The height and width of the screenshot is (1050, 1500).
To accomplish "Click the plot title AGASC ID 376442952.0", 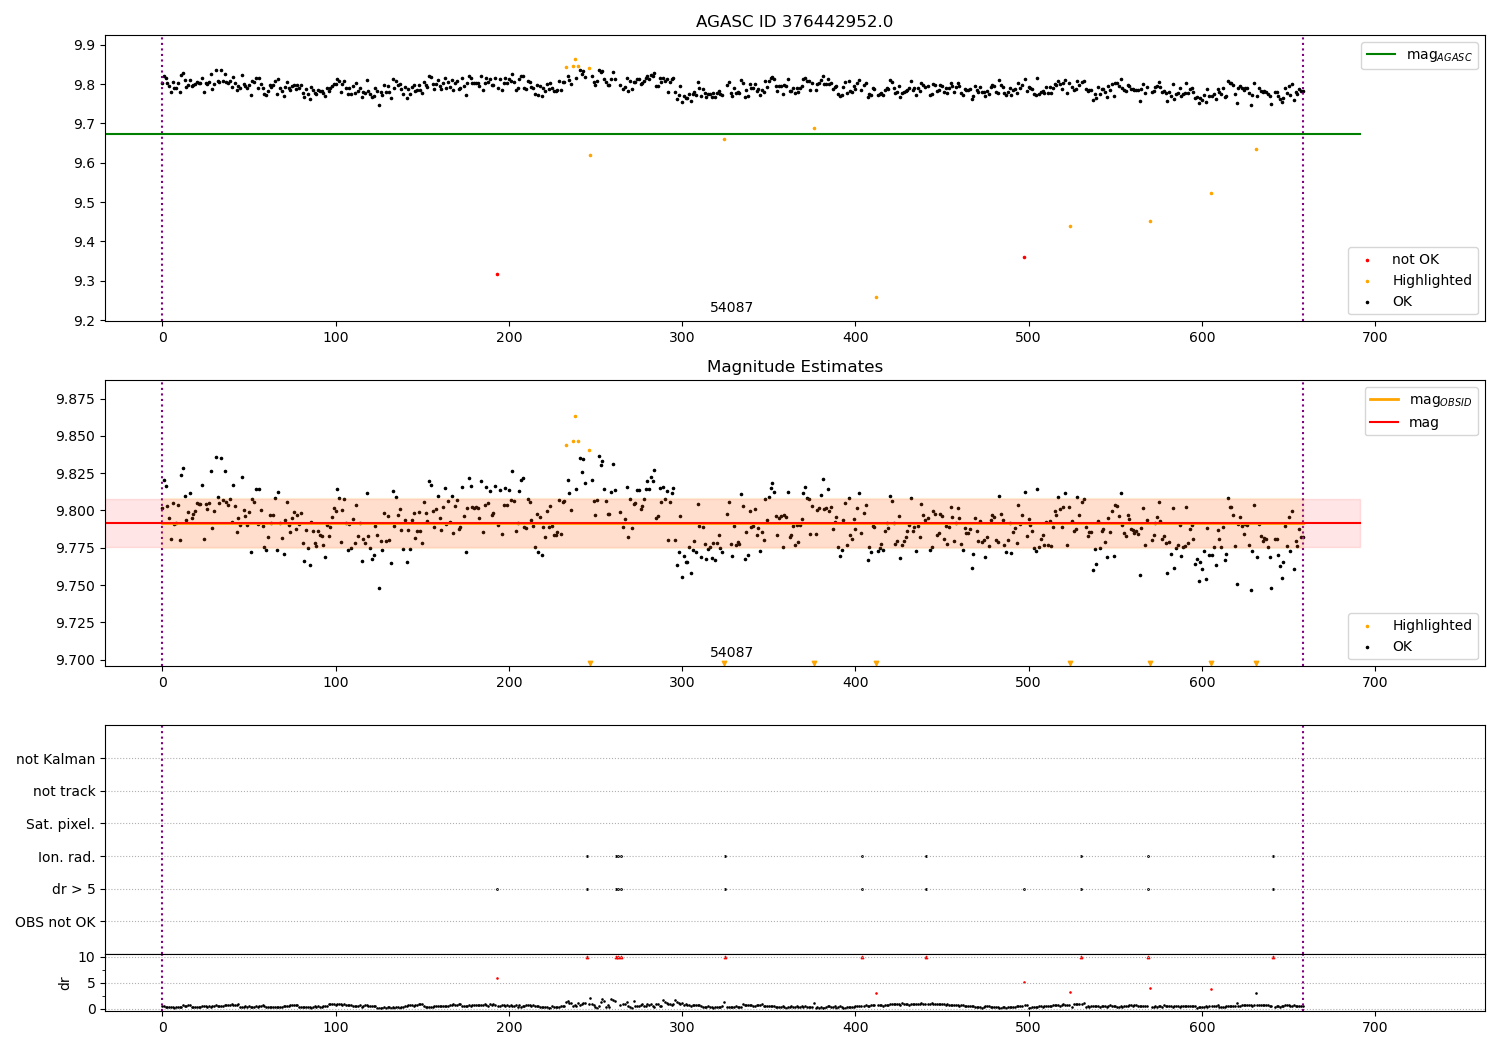I will [x=794, y=22].
